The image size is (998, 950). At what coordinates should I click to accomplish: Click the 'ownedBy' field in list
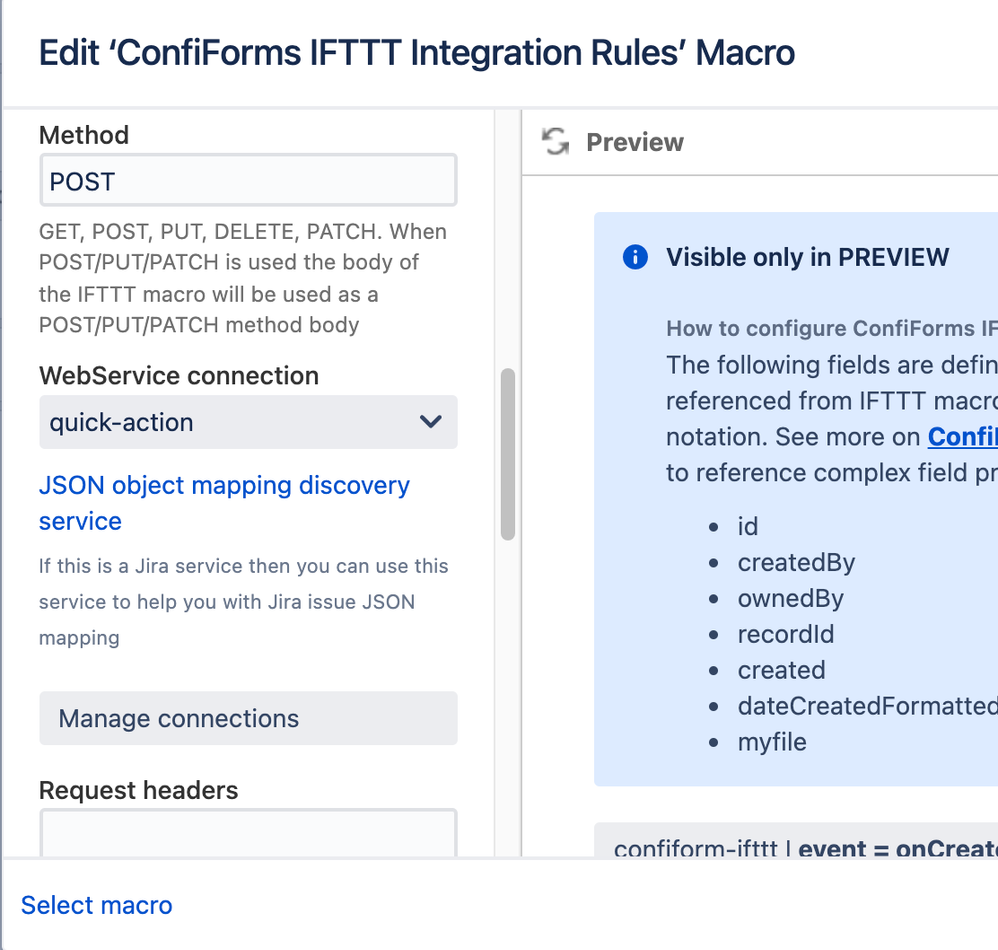tap(791, 598)
